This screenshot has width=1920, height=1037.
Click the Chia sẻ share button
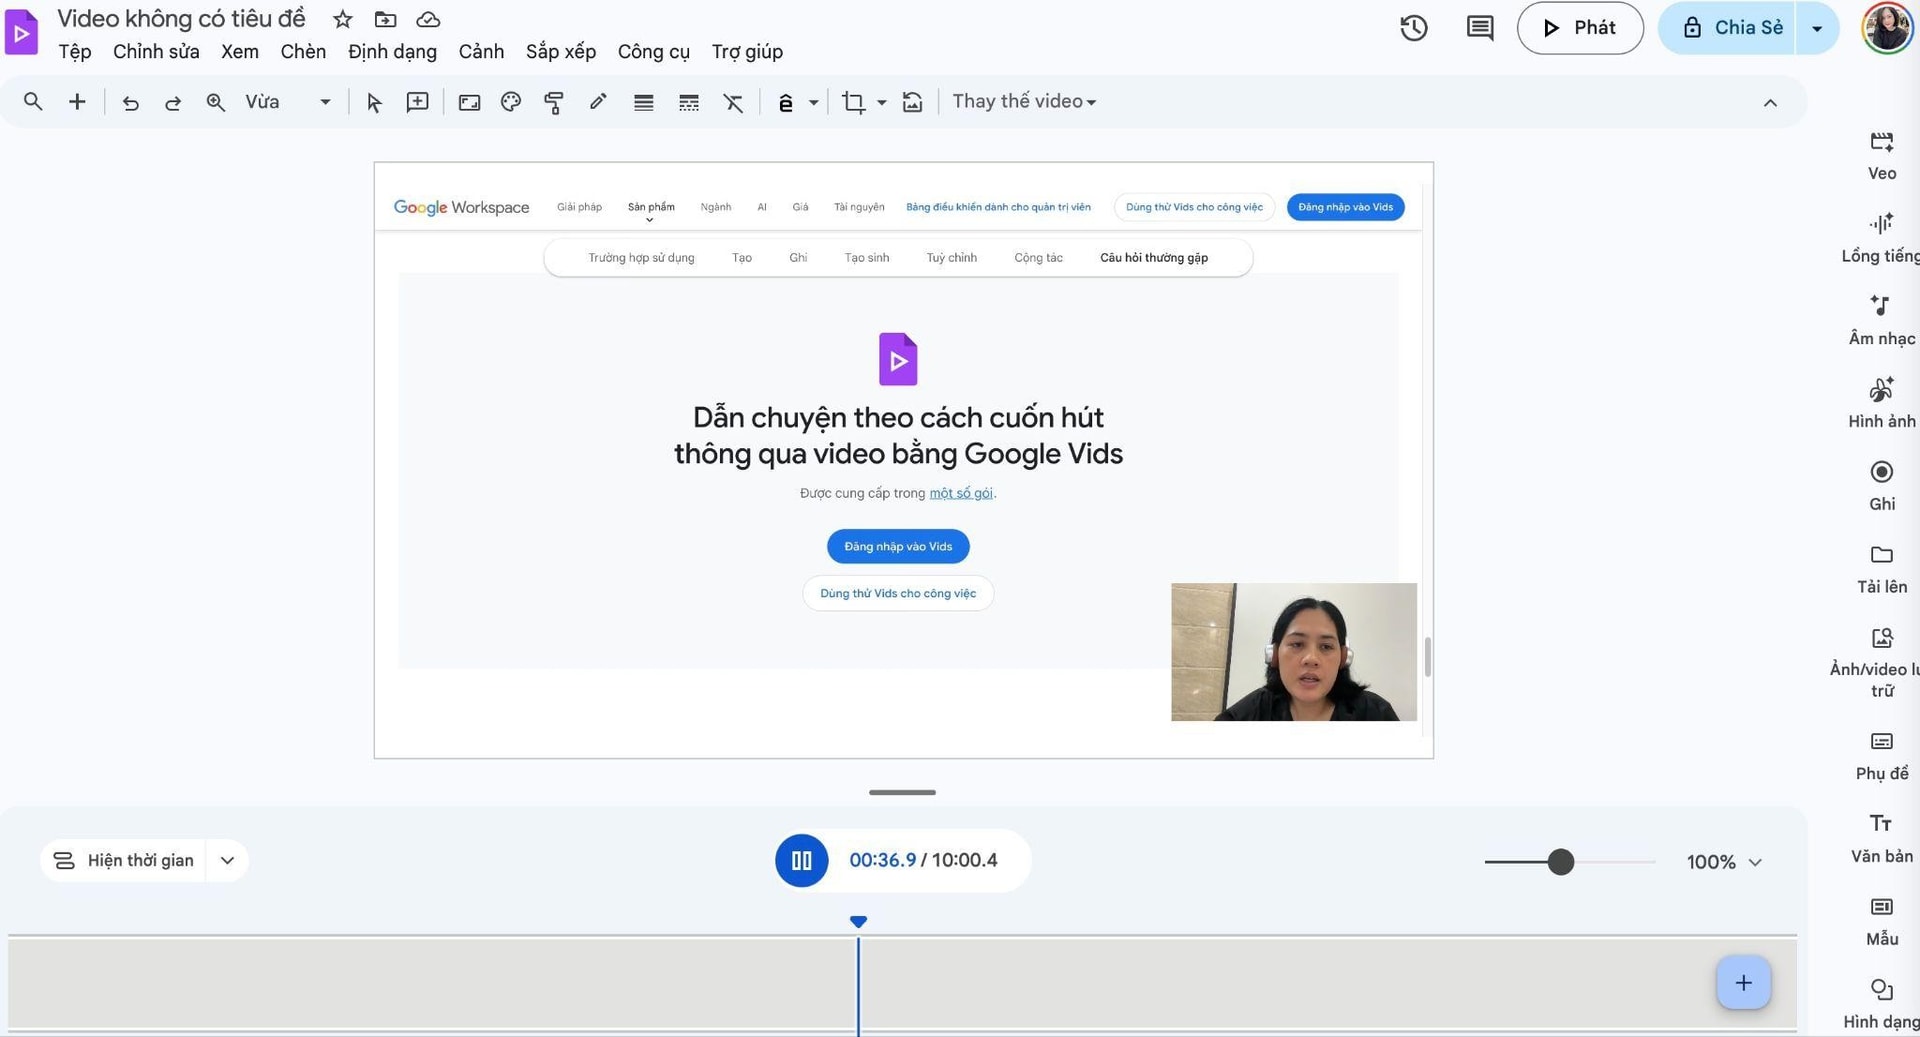(1729, 28)
